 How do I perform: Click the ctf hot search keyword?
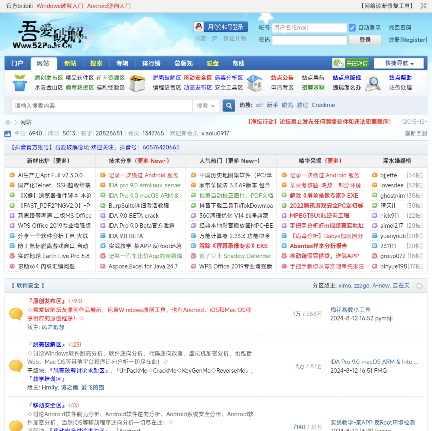[259, 105]
